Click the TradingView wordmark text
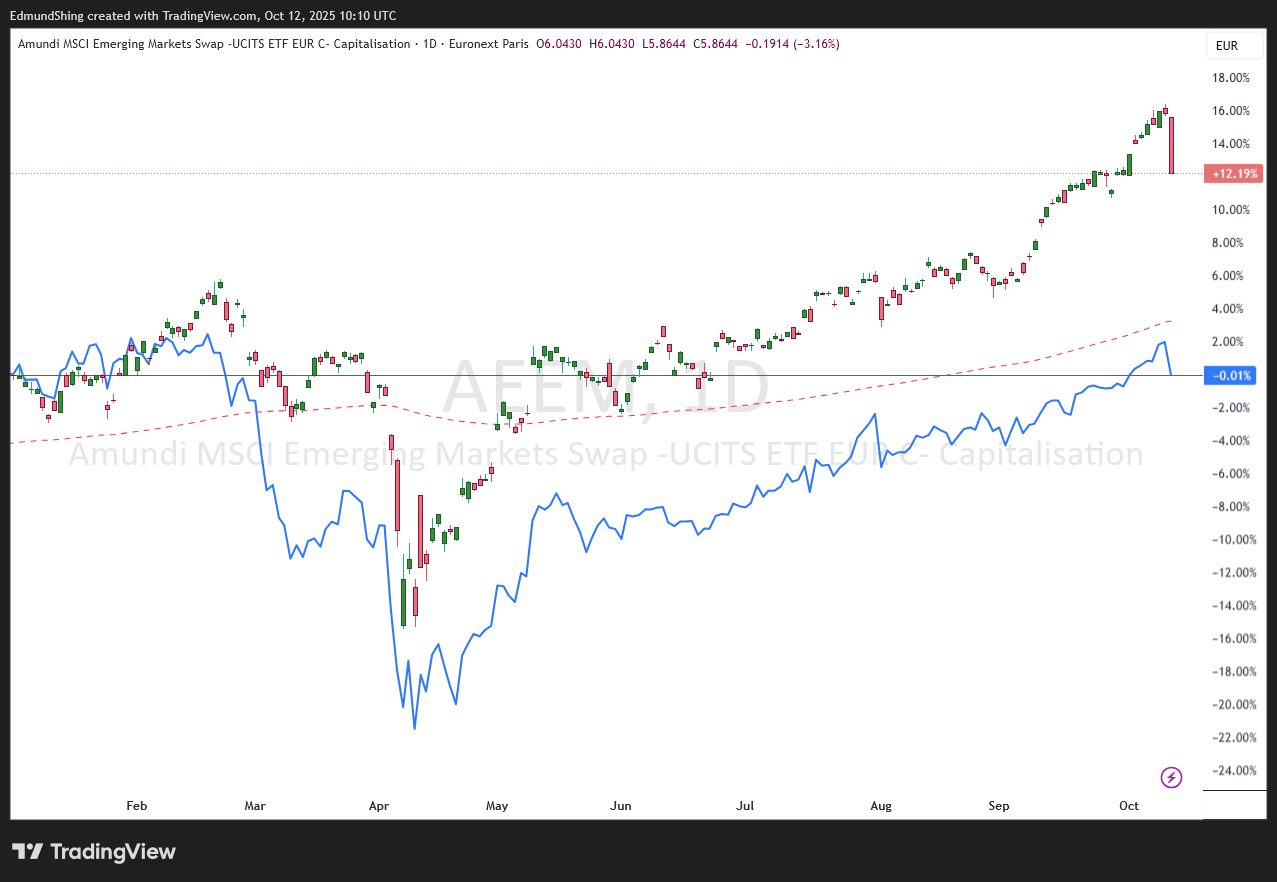The height and width of the screenshot is (882, 1277). tap(113, 852)
